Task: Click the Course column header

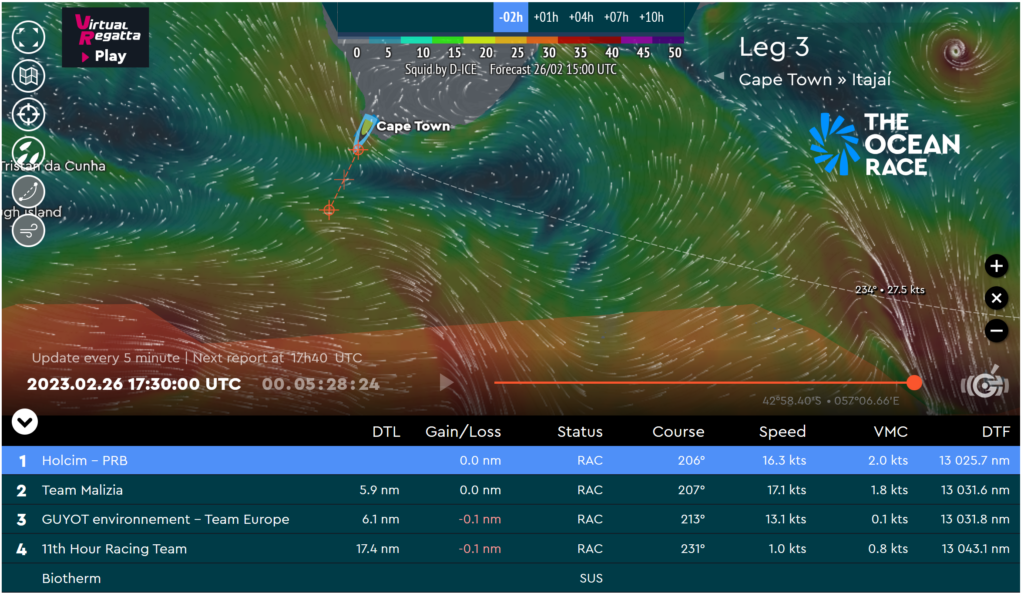Action: point(679,432)
